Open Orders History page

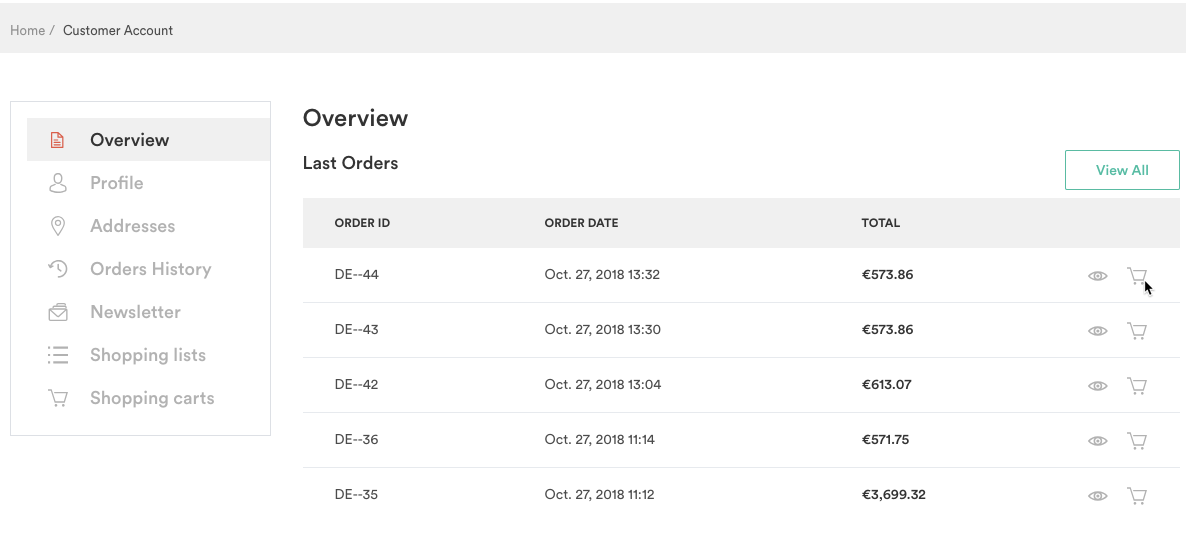(x=150, y=269)
